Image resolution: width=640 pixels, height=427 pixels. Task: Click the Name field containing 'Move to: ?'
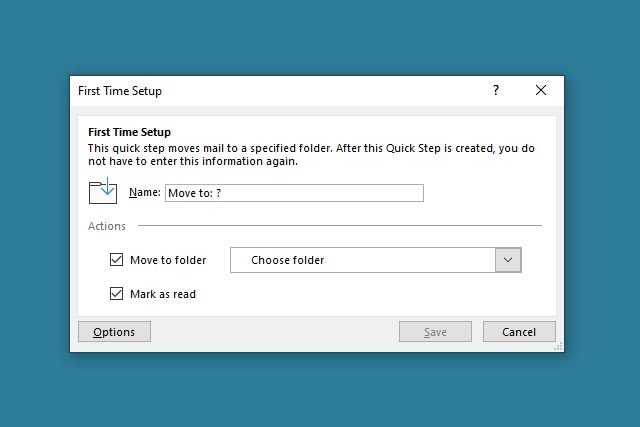pyautogui.click(x=294, y=193)
